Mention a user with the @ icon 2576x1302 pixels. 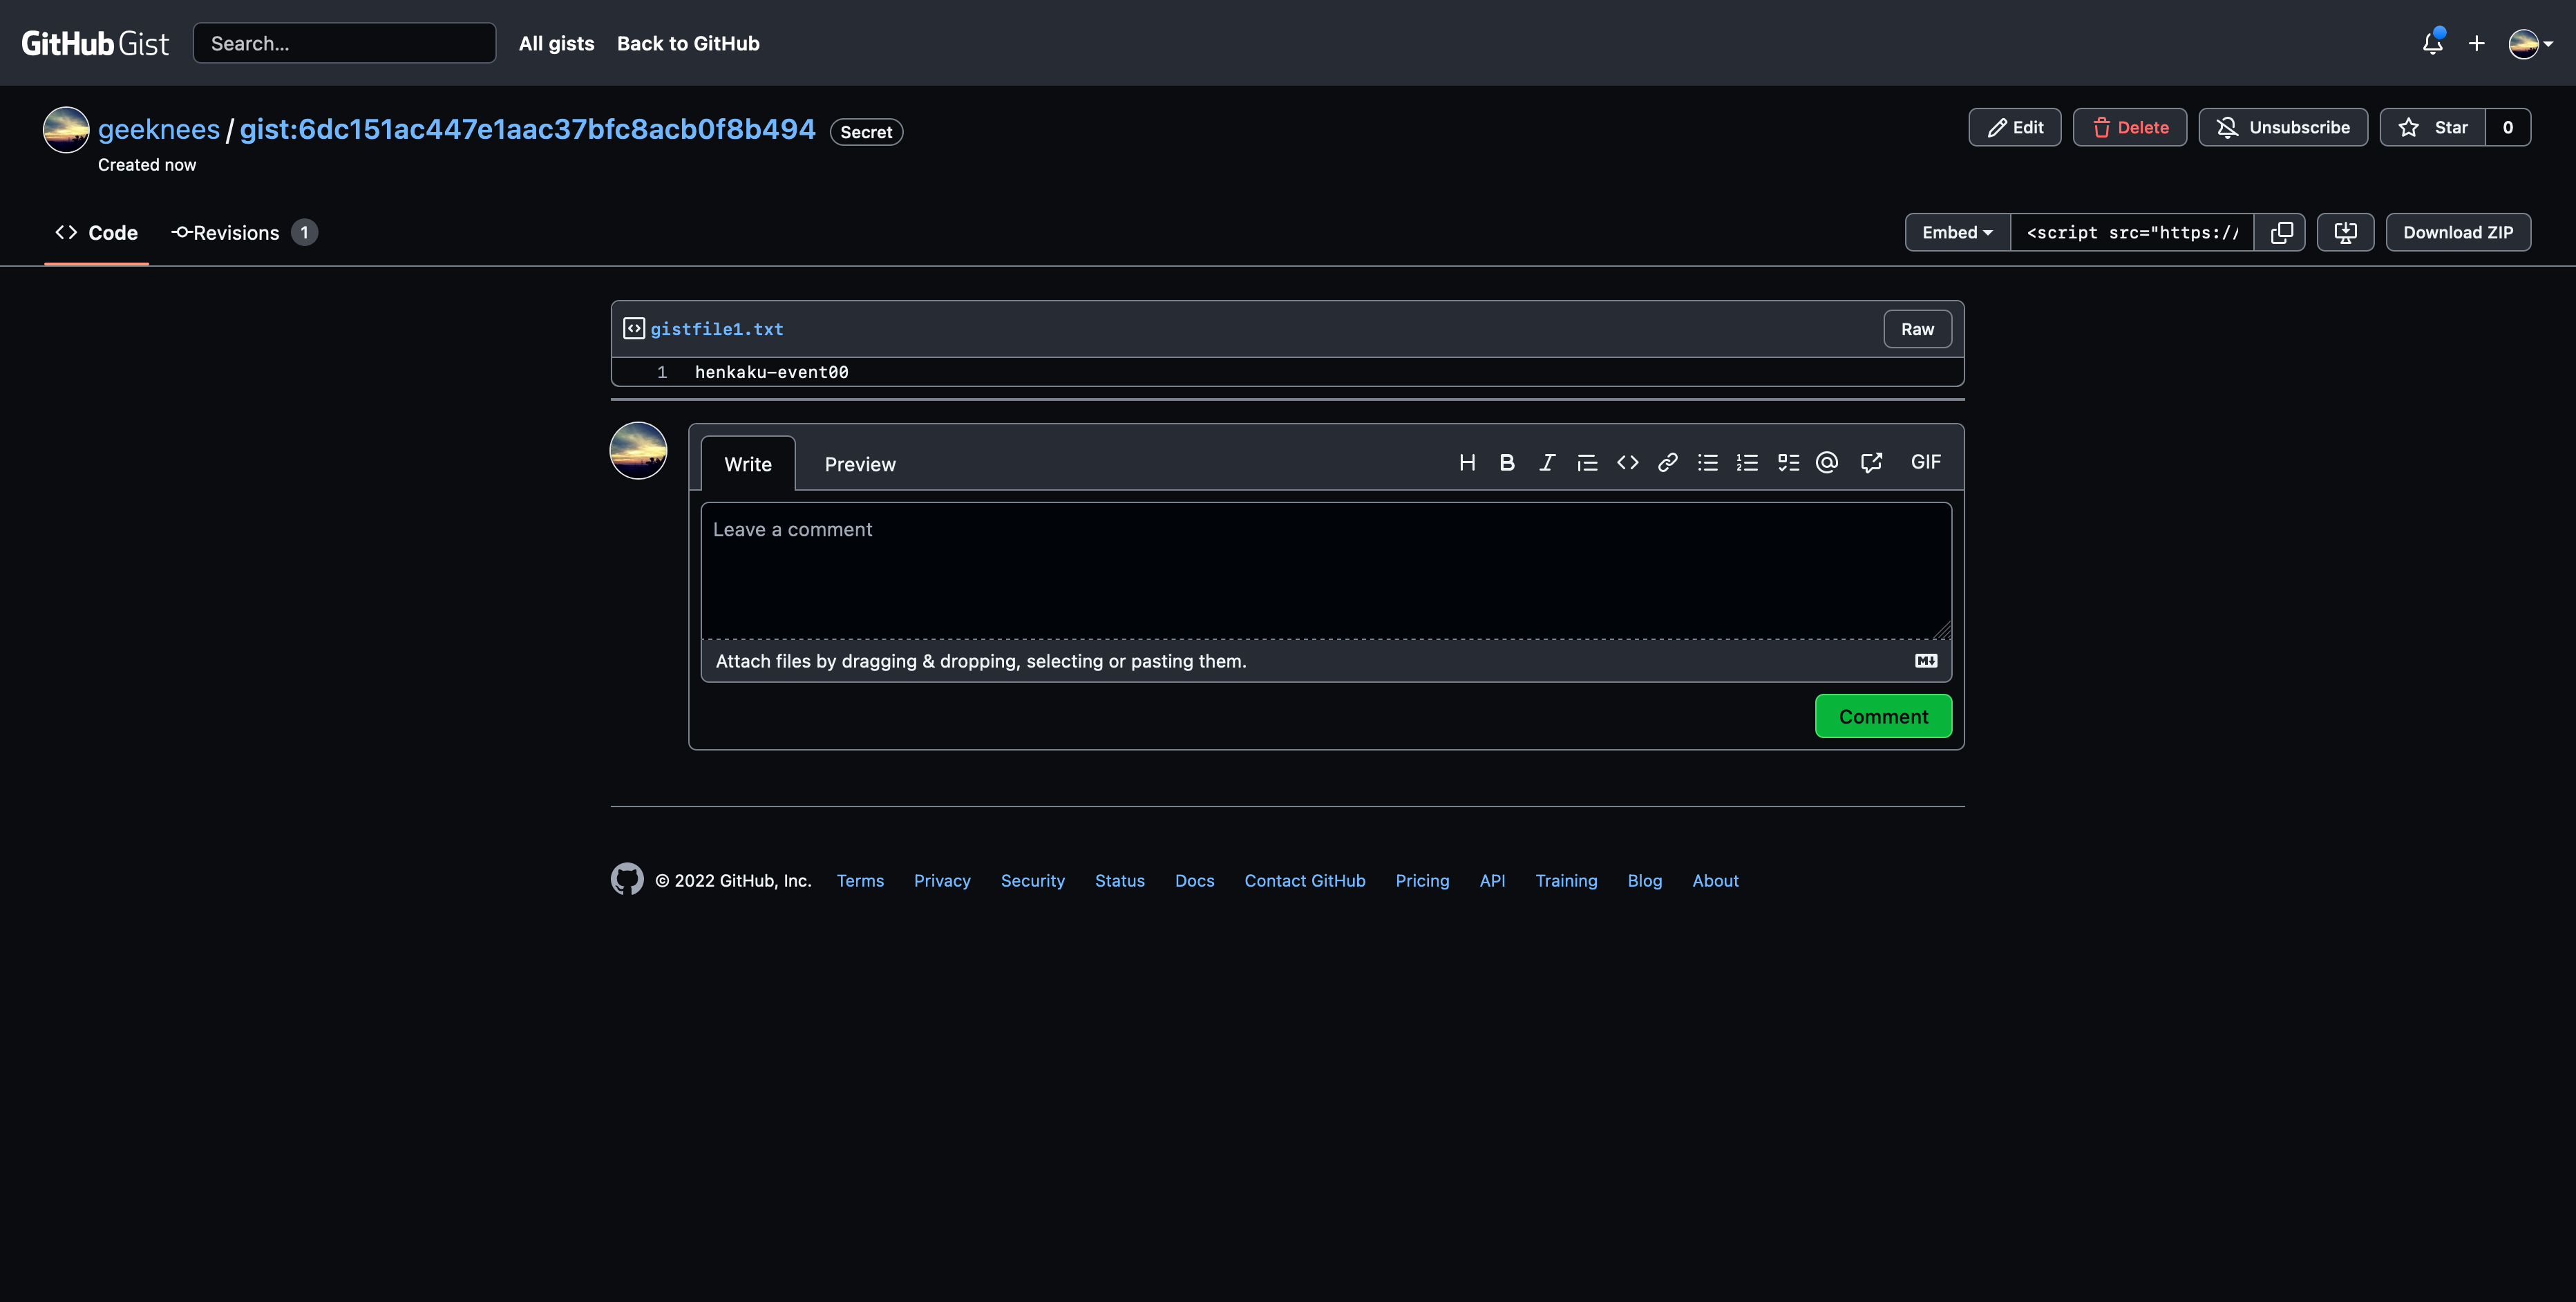point(1827,462)
